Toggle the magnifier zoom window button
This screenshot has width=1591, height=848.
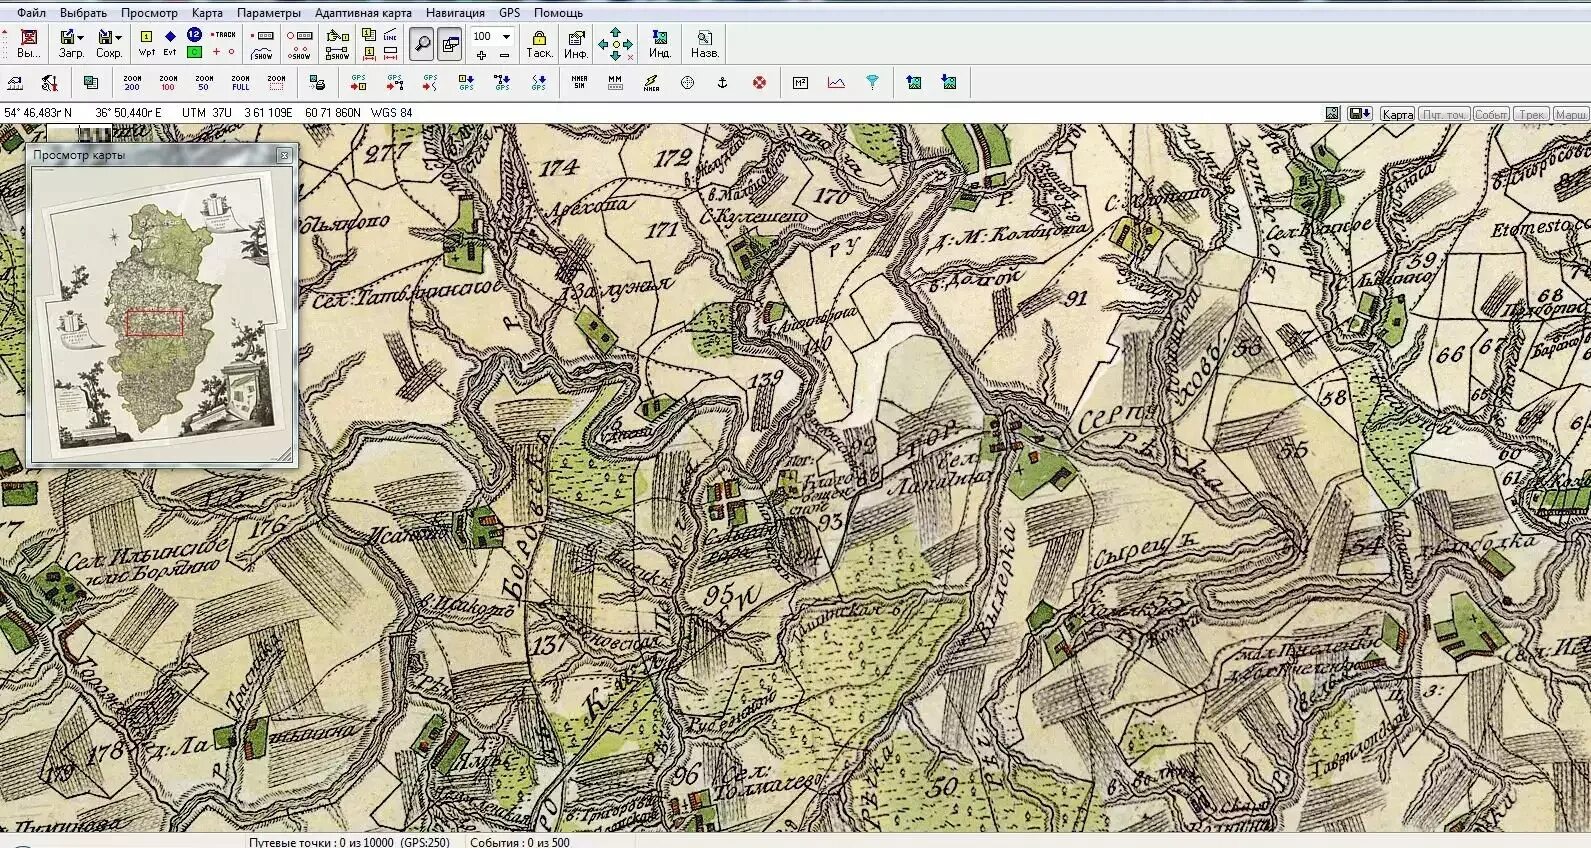(423, 44)
